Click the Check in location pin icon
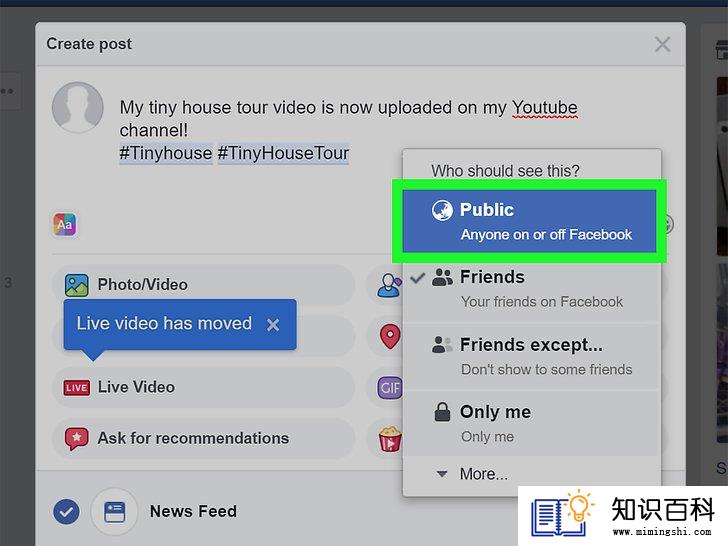The width and height of the screenshot is (728, 546). coord(390,336)
